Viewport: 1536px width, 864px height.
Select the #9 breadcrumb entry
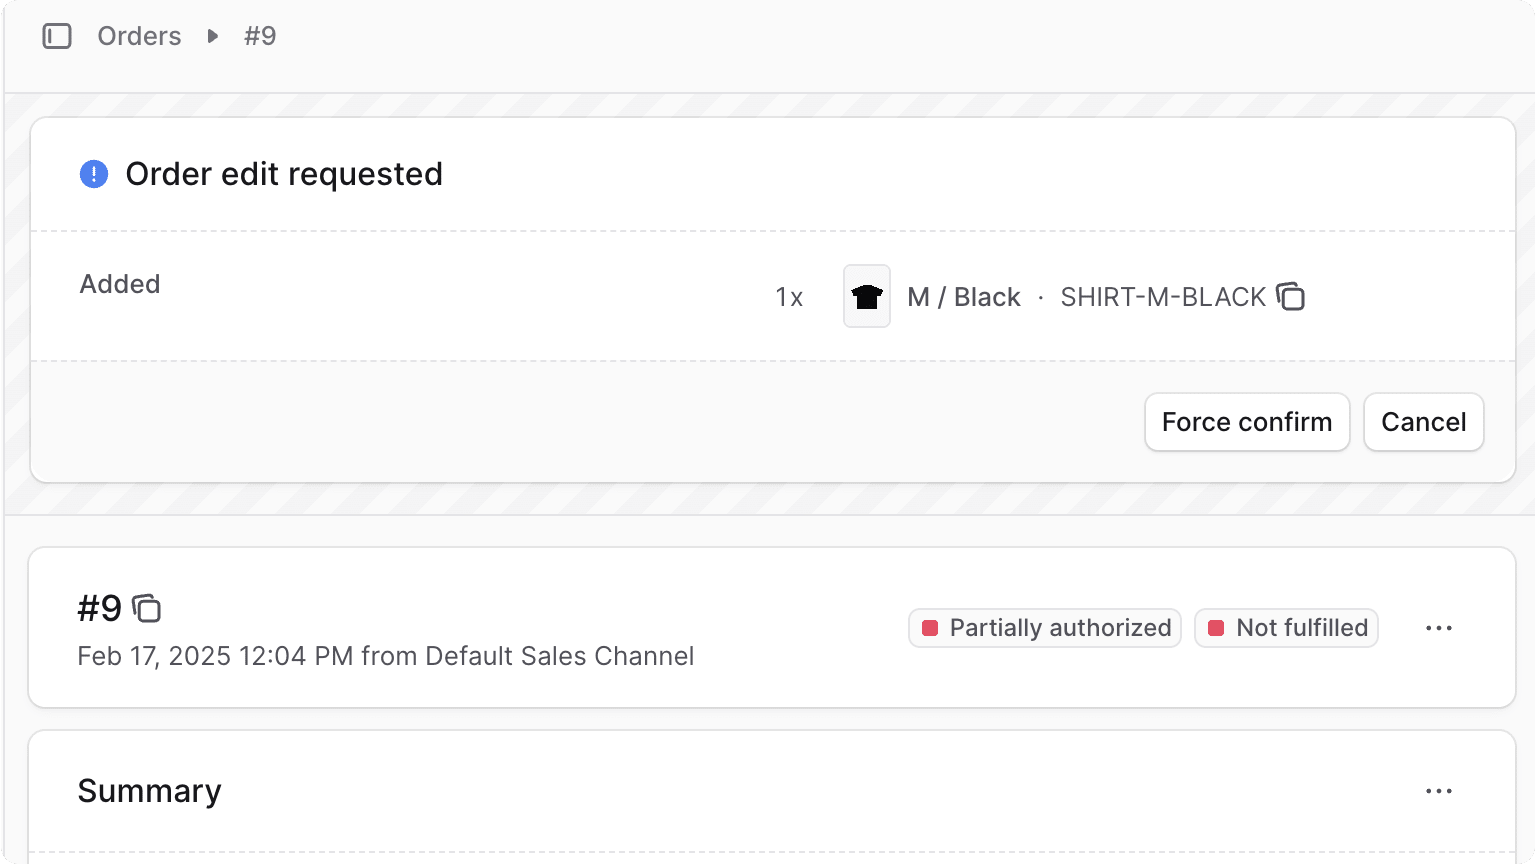(x=259, y=36)
